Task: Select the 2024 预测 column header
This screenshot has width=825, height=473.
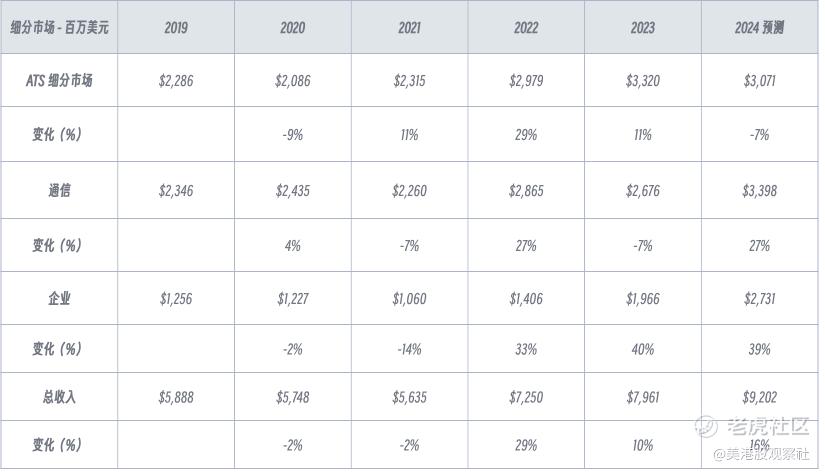Action: click(759, 28)
